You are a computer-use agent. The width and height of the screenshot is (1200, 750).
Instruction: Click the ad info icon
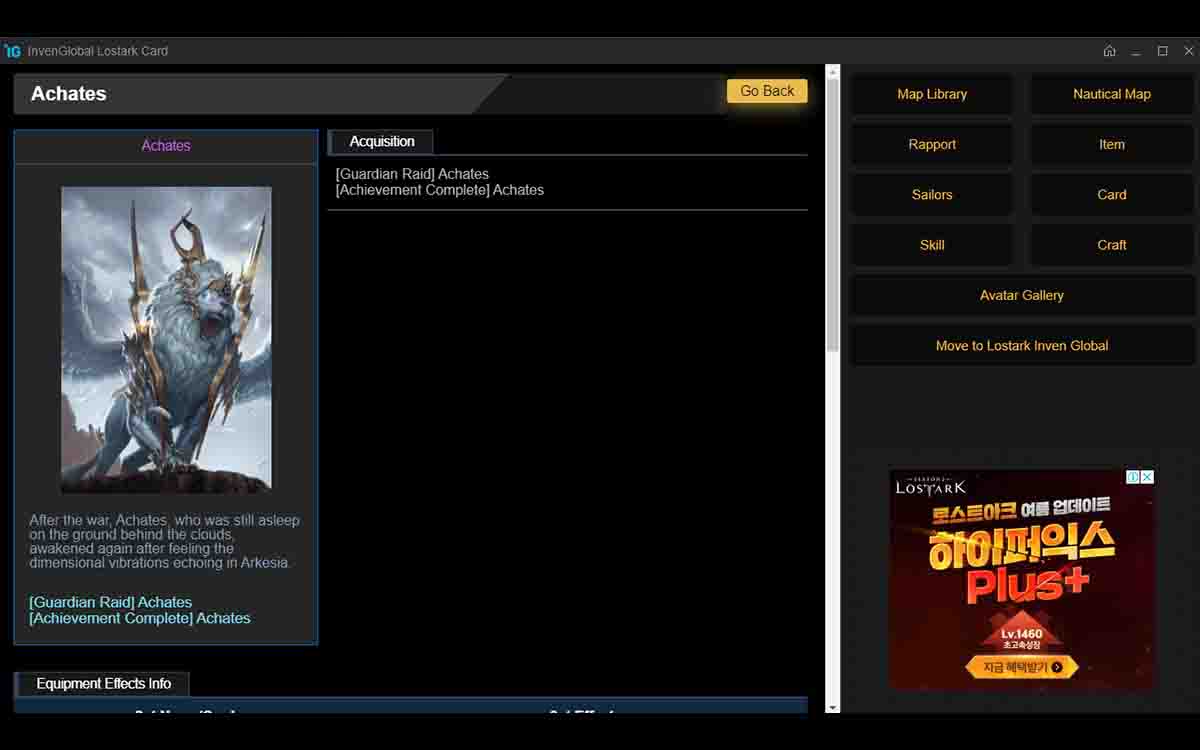click(1133, 477)
